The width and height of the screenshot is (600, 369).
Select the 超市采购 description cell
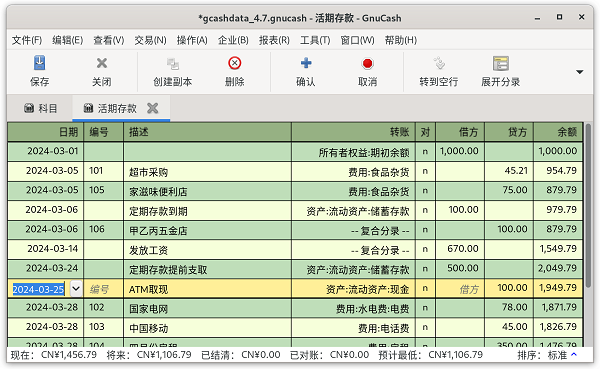(207, 171)
